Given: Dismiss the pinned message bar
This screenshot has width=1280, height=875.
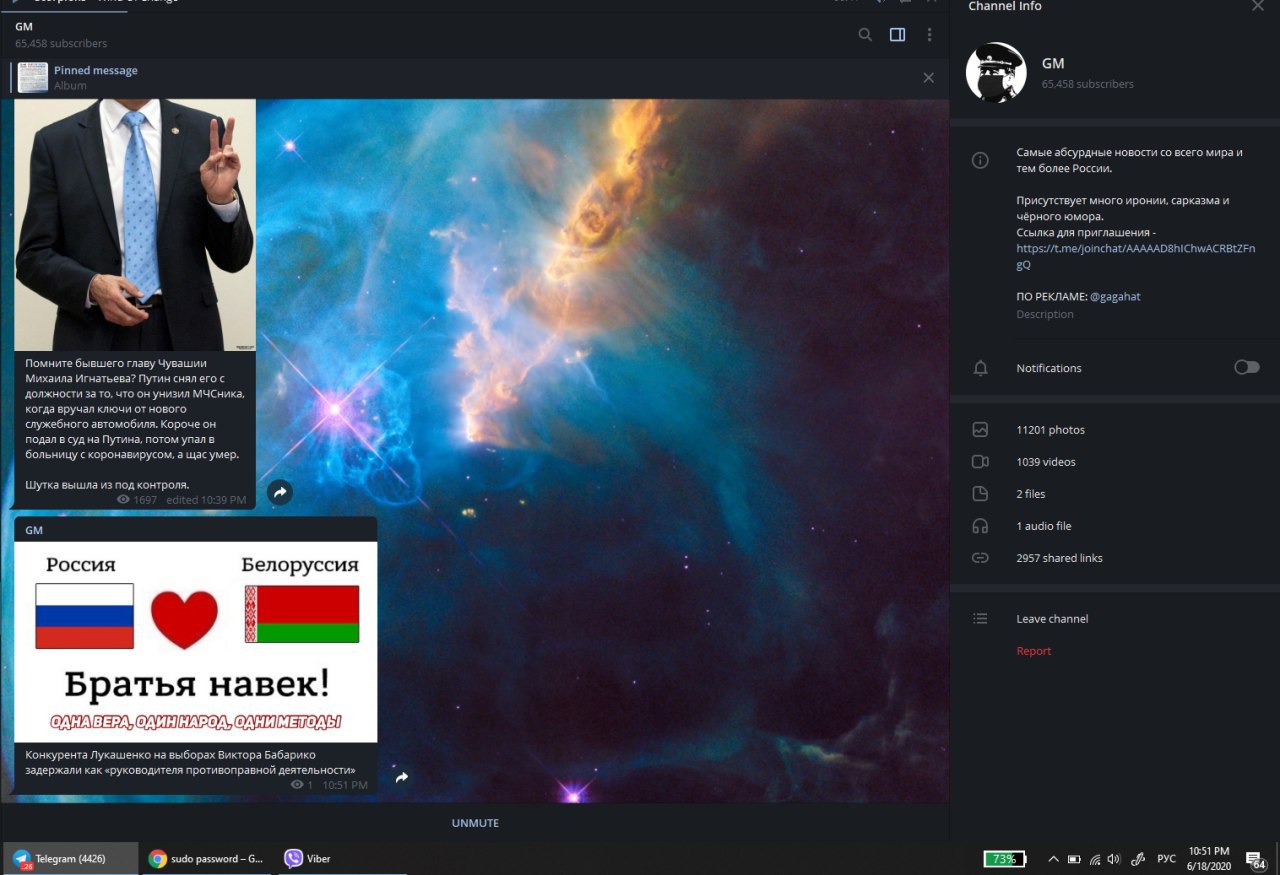Looking at the screenshot, I should click(928, 78).
